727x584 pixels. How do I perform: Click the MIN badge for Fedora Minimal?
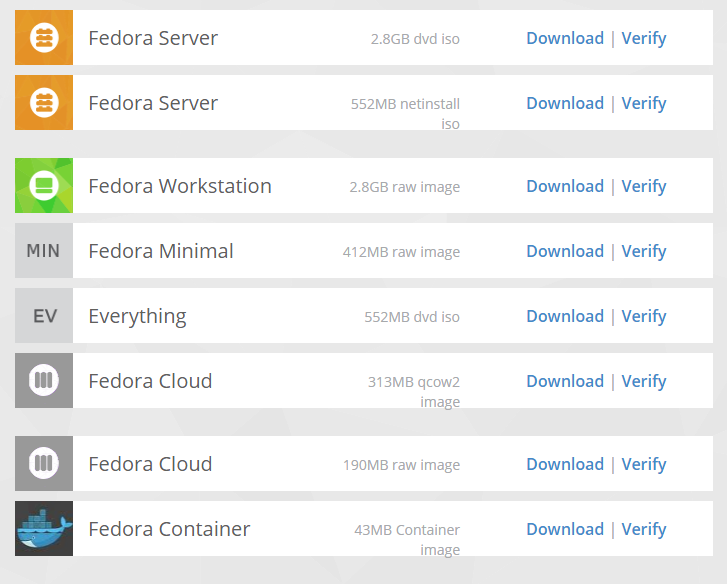click(44, 250)
